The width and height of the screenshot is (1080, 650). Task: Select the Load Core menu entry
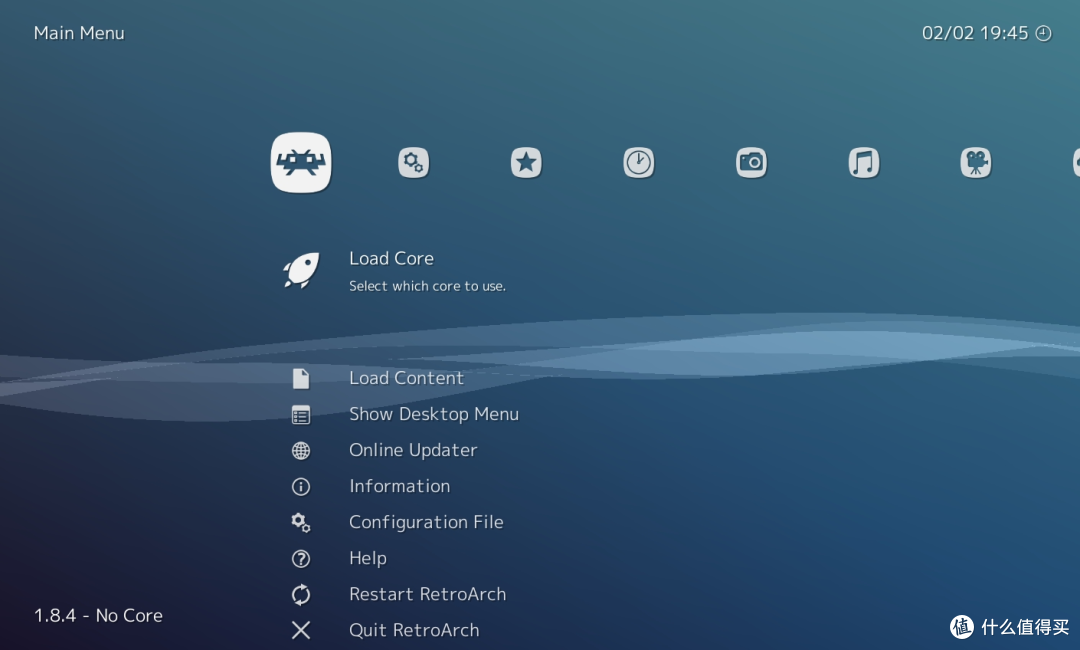(x=391, y=258)
